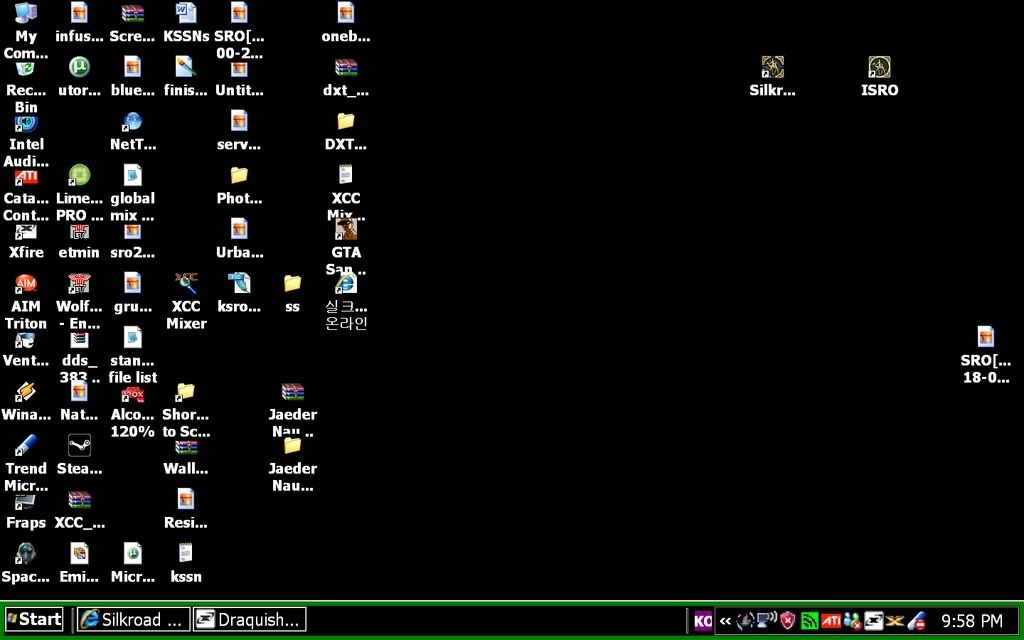Open the dxt_... WinRAR archive
The height and width of the screenshot is (640, 1024).
pyautogui.click(x=345, y=67)
